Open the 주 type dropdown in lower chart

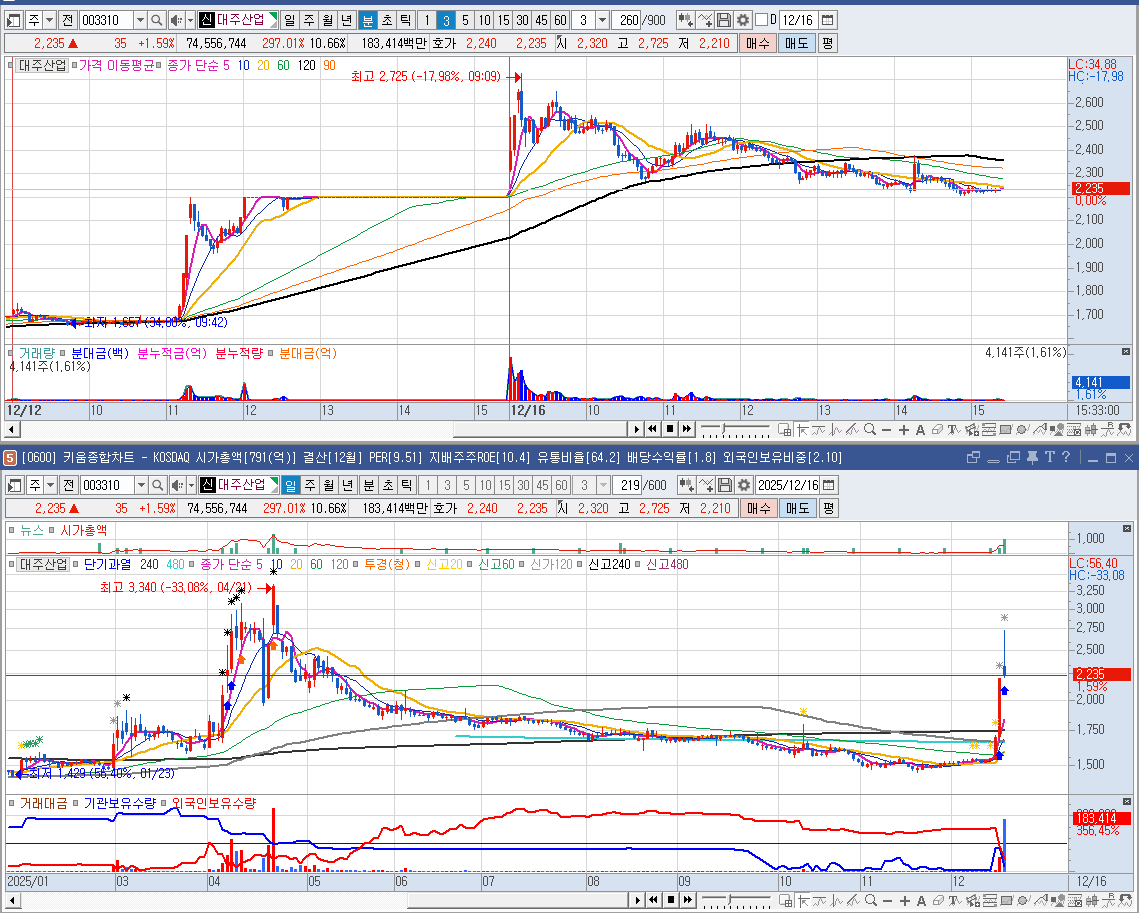50,484
